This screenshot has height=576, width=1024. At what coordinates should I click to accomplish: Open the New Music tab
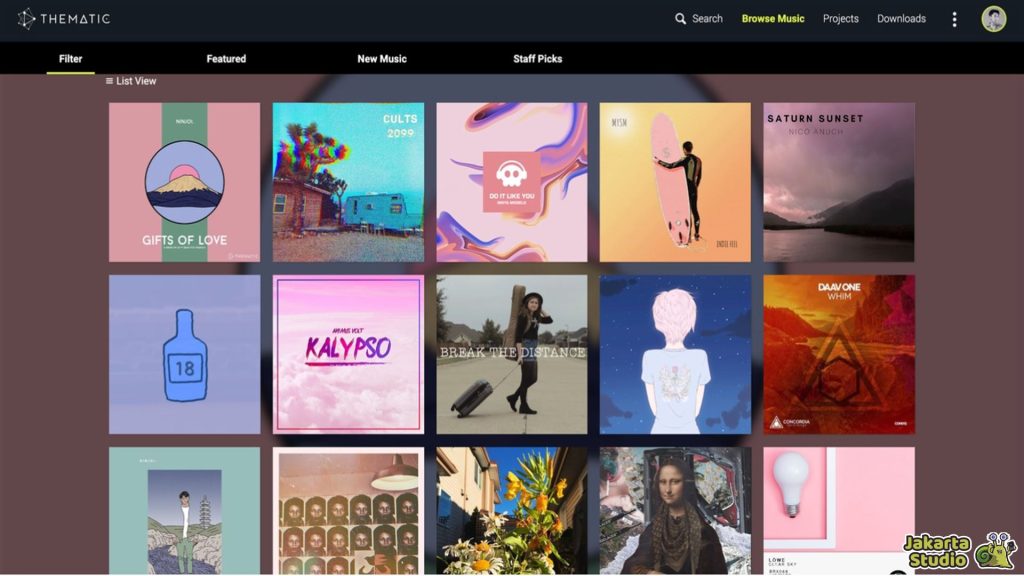tap(381, 59)
